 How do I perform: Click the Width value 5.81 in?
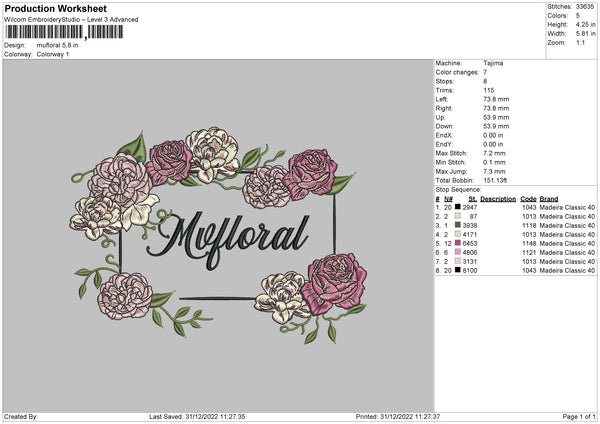point(585,34)
